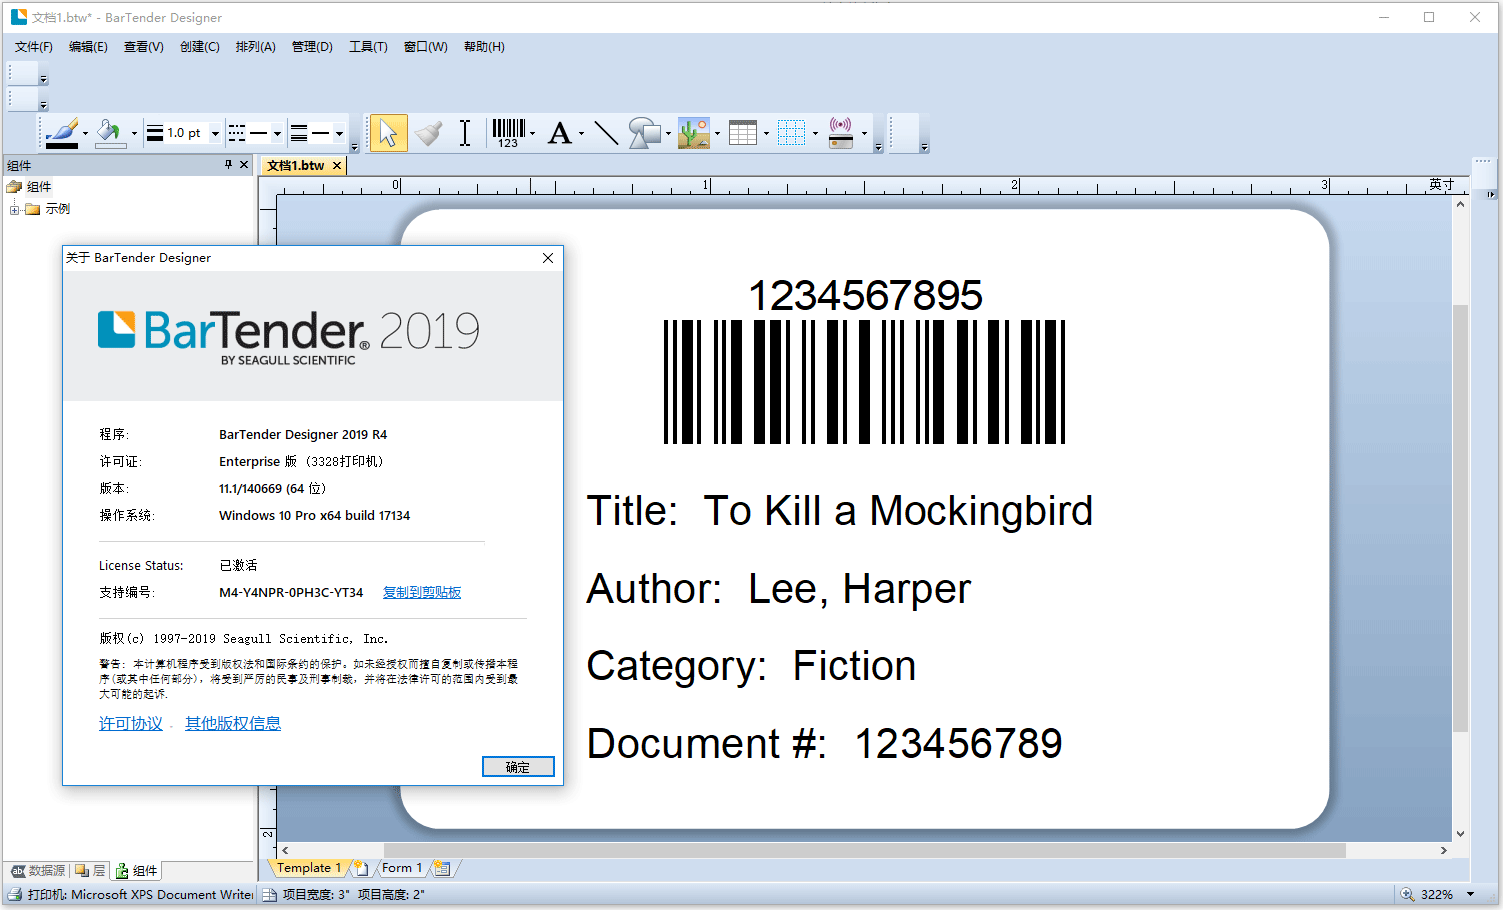Select the shape creation tool
This screenshot has width=1503, height=910.
[x=644, y=133]
